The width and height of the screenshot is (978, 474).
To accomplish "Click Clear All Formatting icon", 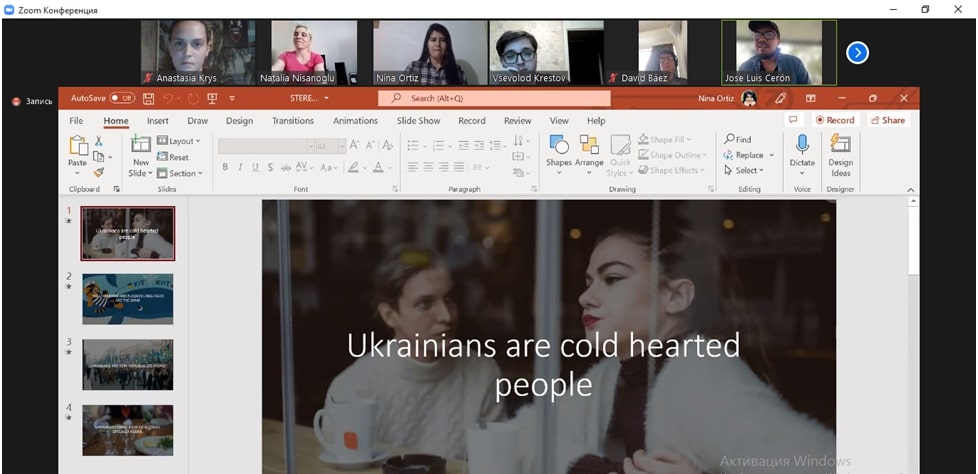I will [x=388, y=145].
